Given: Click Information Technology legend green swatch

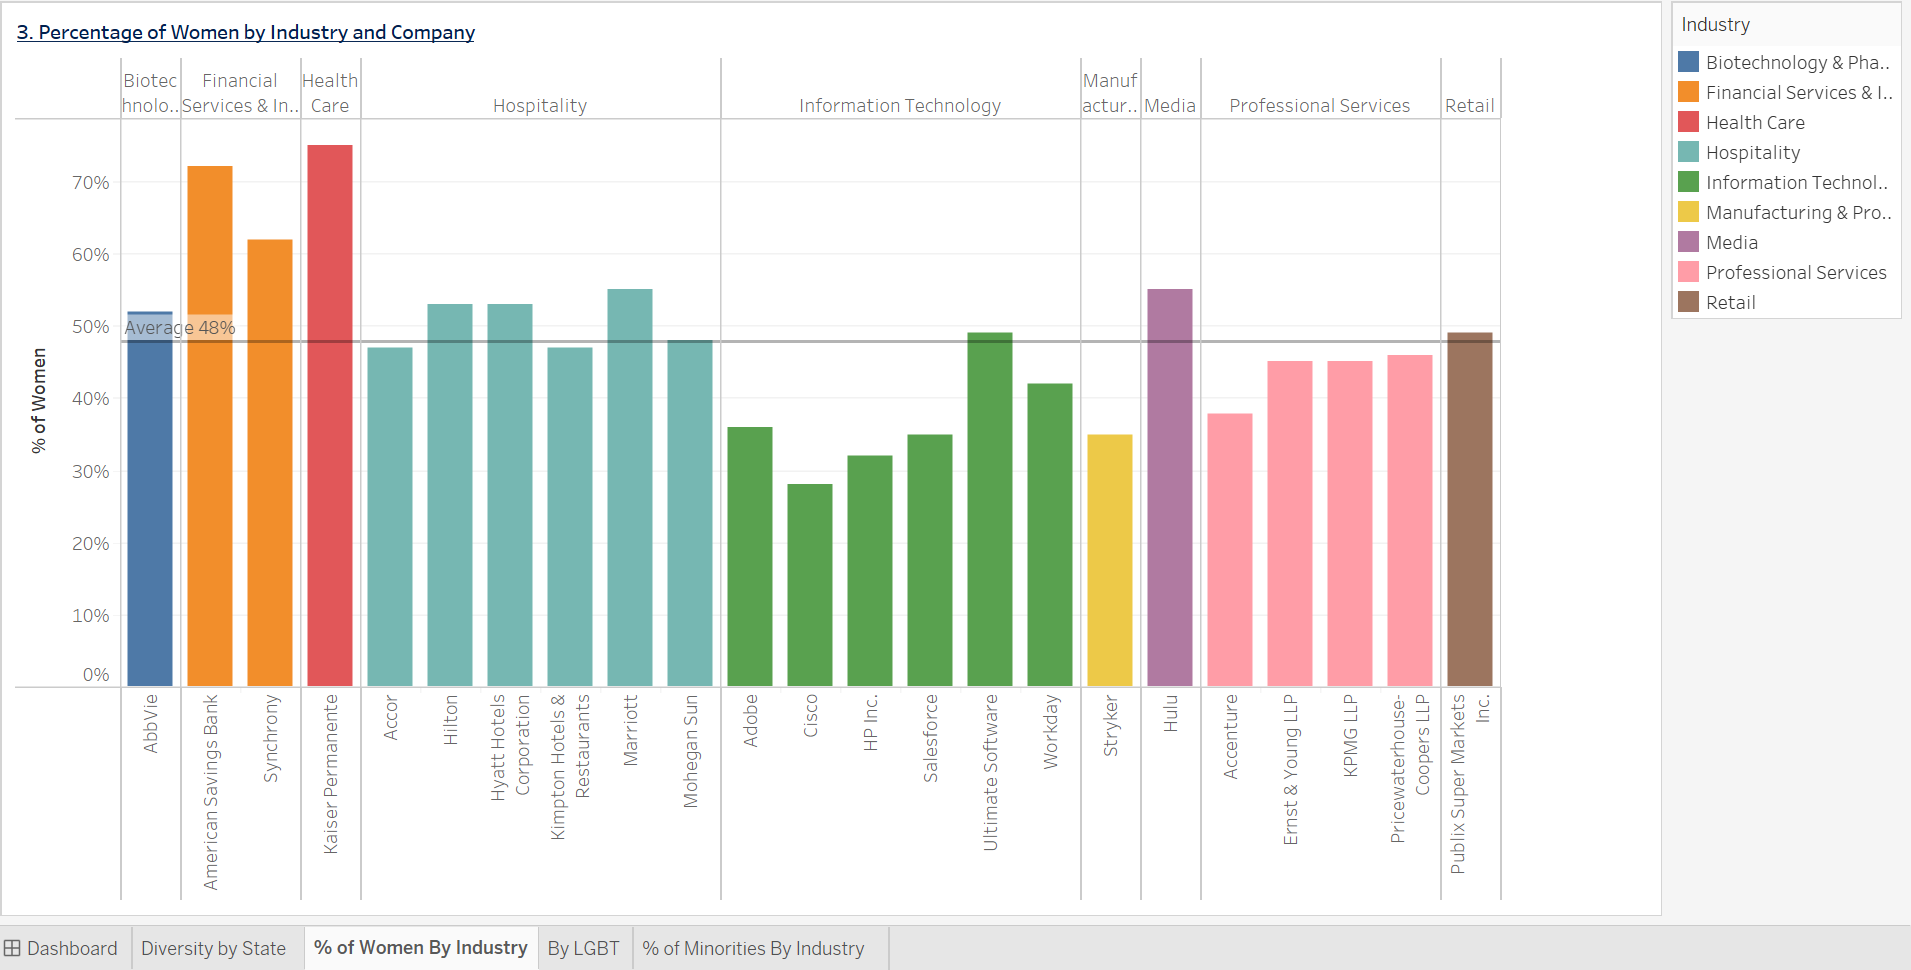Looking at the screenshot, I should click(x=1689, y=182).
